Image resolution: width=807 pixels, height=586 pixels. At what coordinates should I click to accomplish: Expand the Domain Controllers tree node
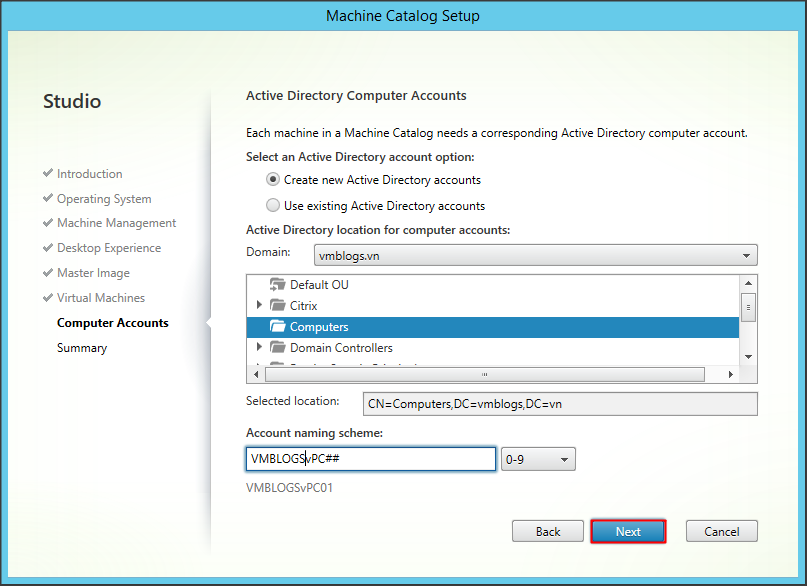260,348
